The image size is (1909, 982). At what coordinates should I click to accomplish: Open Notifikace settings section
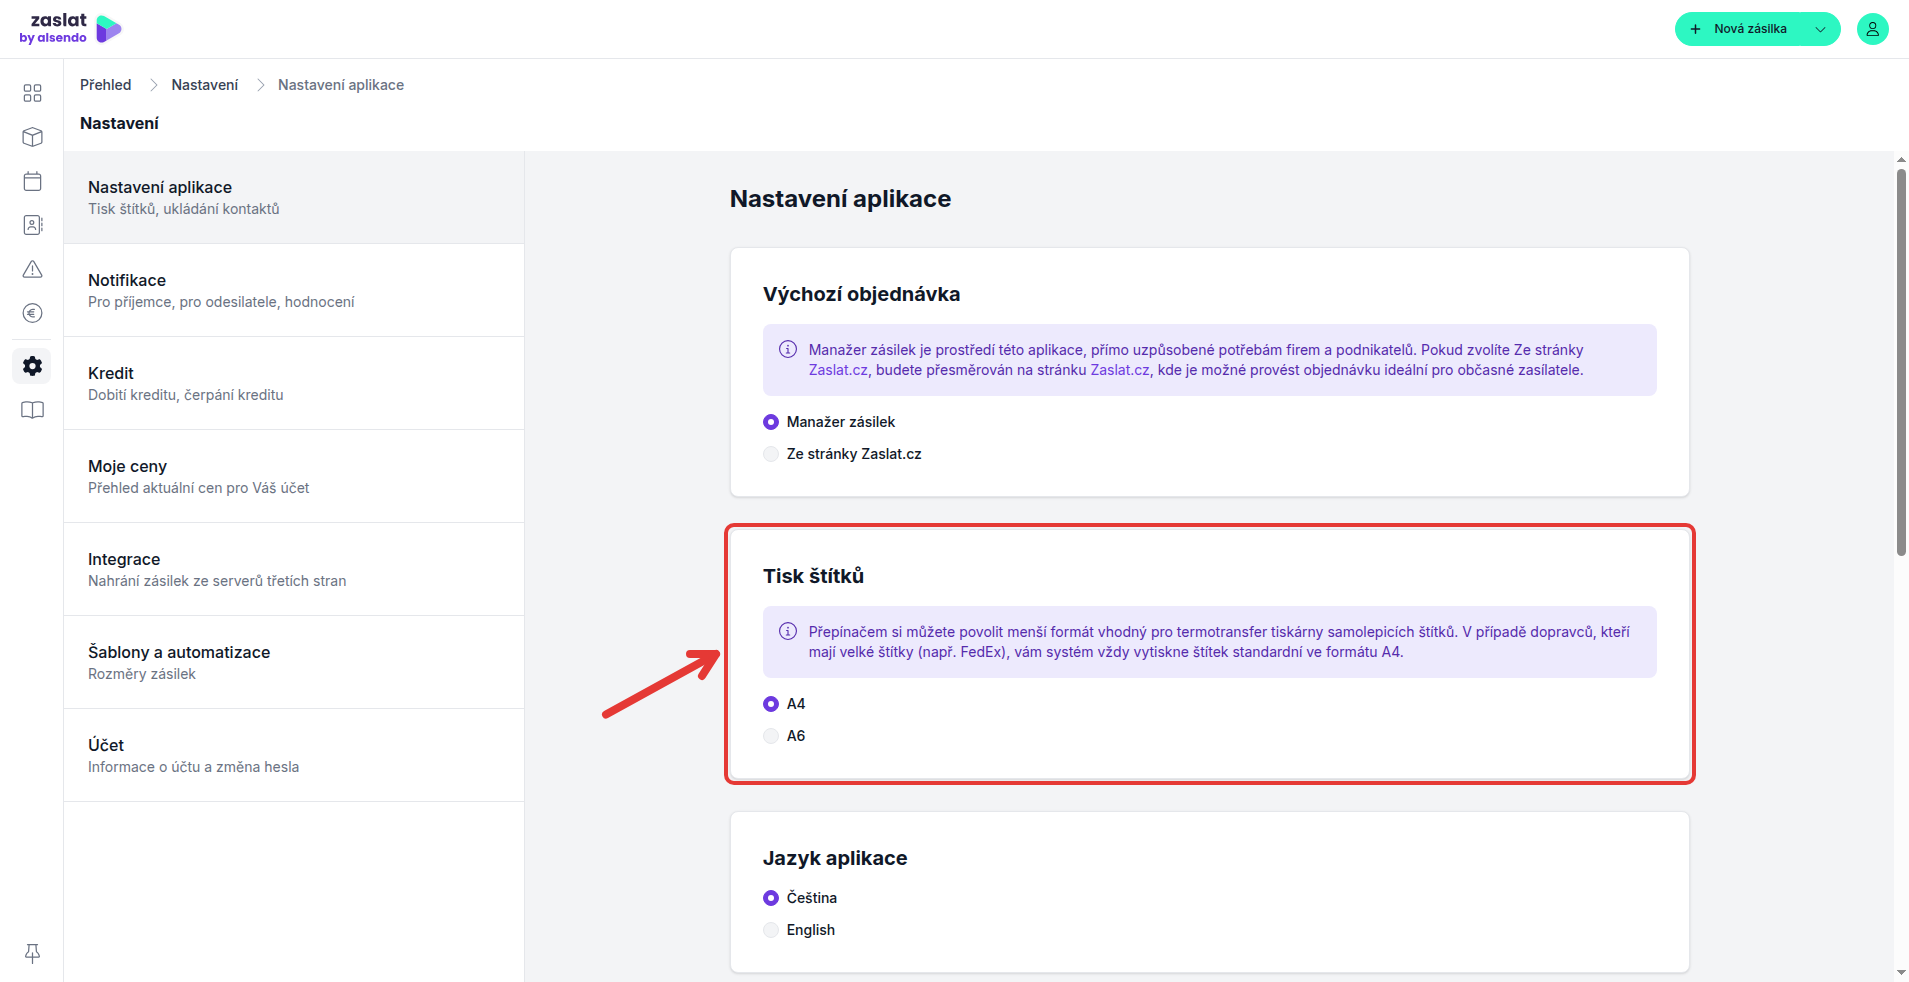[x=294, y=290]
